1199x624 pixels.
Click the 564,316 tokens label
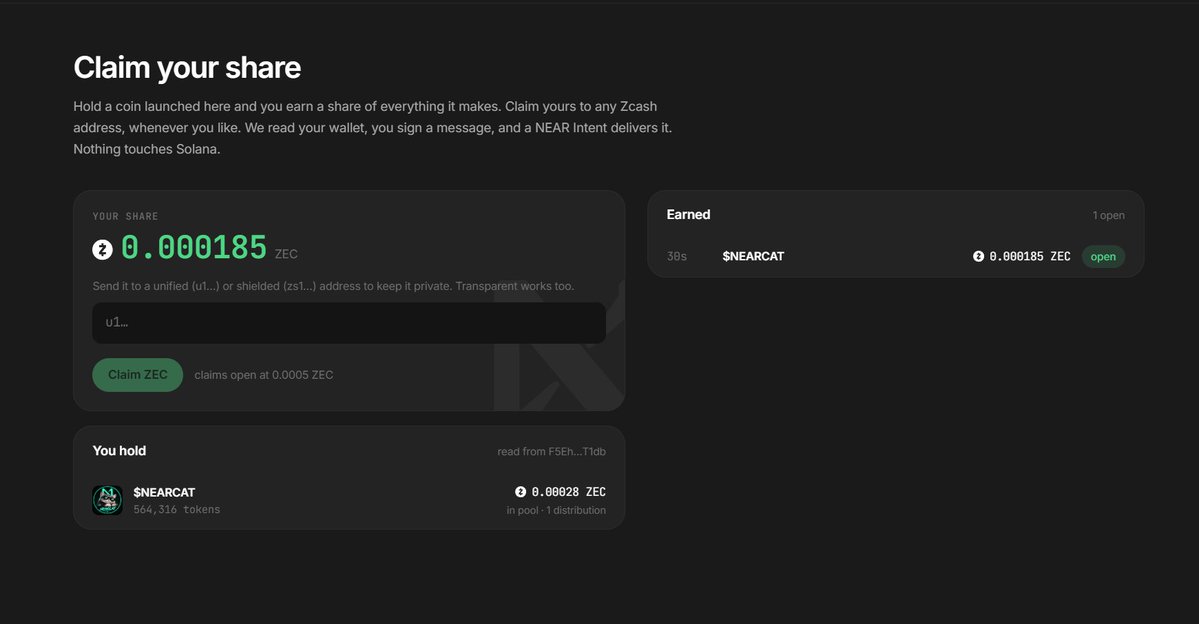pyautogui.click(x=177, y=509)
